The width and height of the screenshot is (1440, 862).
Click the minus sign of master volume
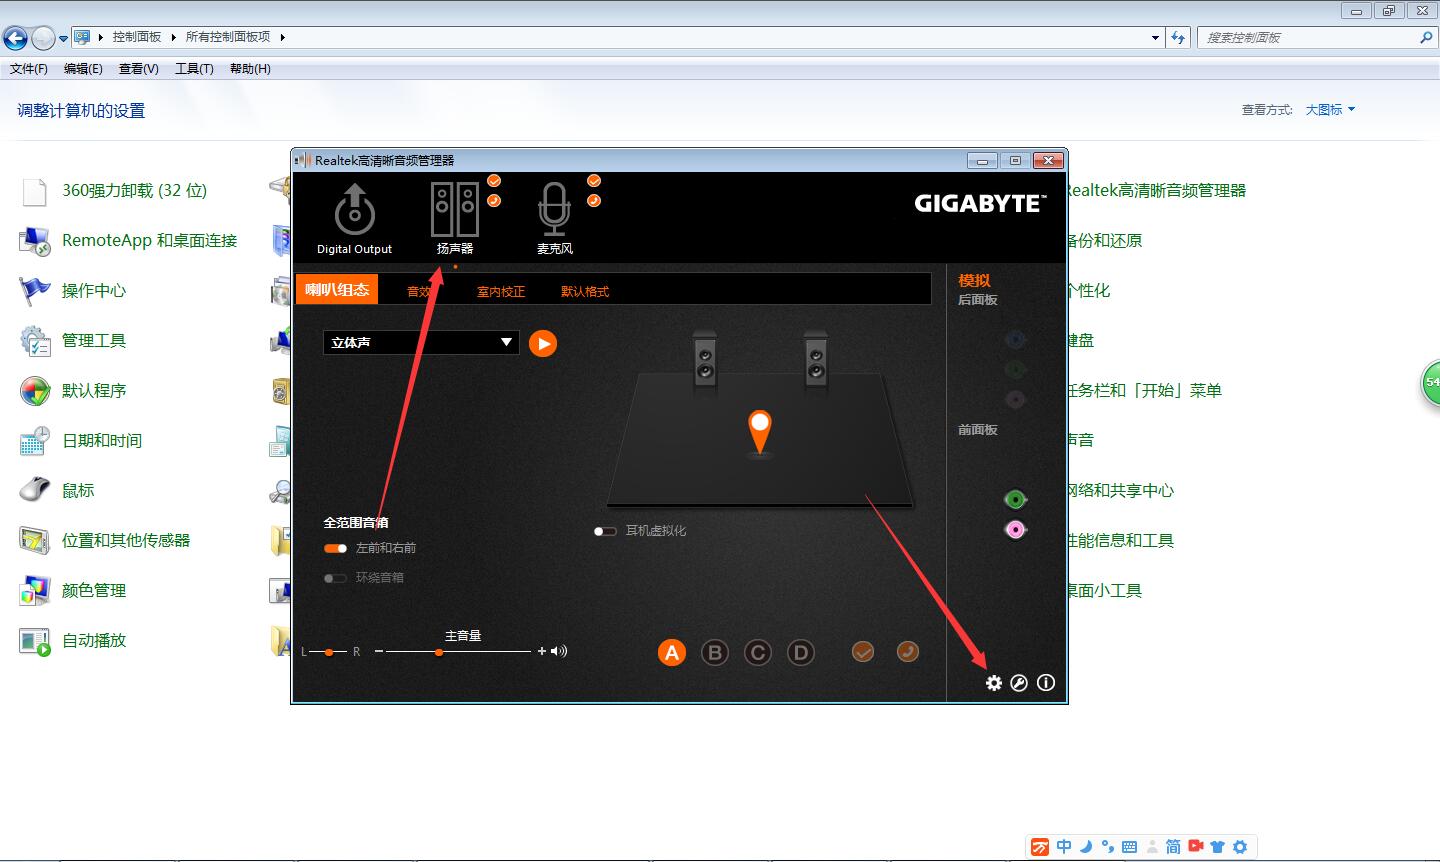[x=379, y=651]
